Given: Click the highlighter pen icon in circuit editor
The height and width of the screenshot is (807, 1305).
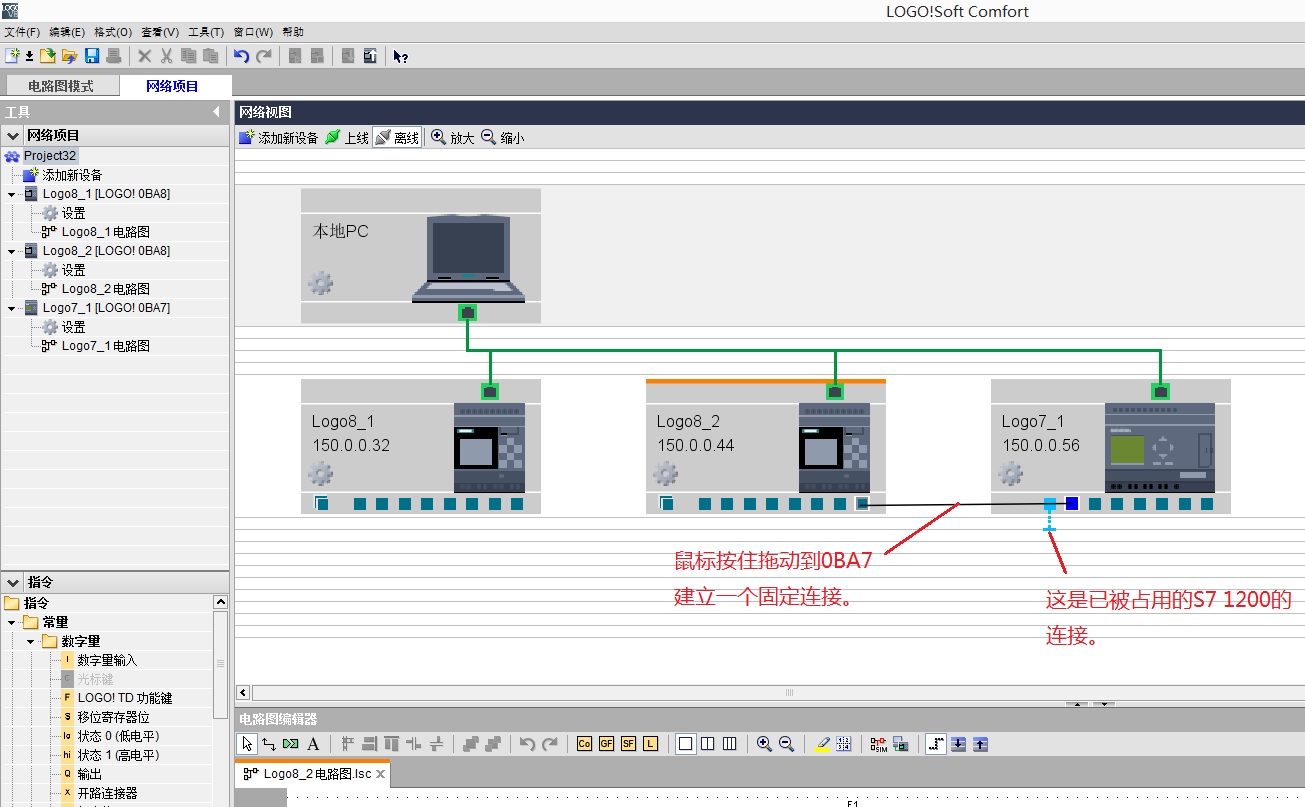Looking at the screenshot, I should pyautogui.click(x=822, y=743).
